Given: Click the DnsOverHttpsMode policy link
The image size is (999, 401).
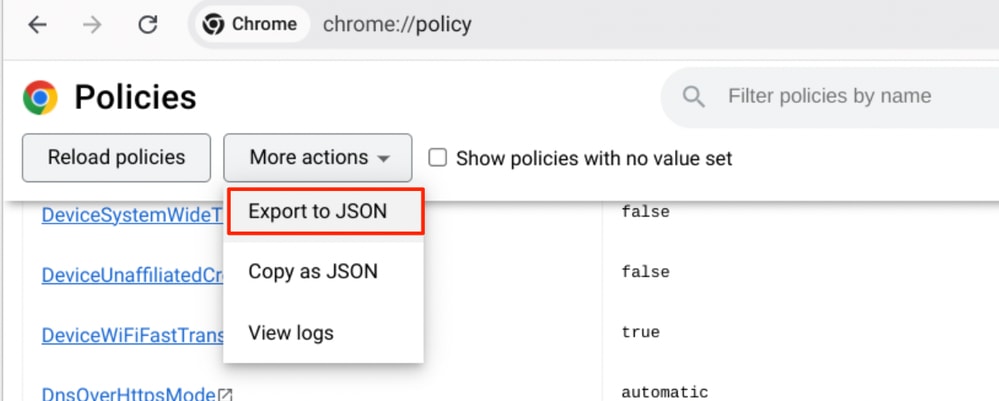Looking at the screenshot, I should (128, 394).
